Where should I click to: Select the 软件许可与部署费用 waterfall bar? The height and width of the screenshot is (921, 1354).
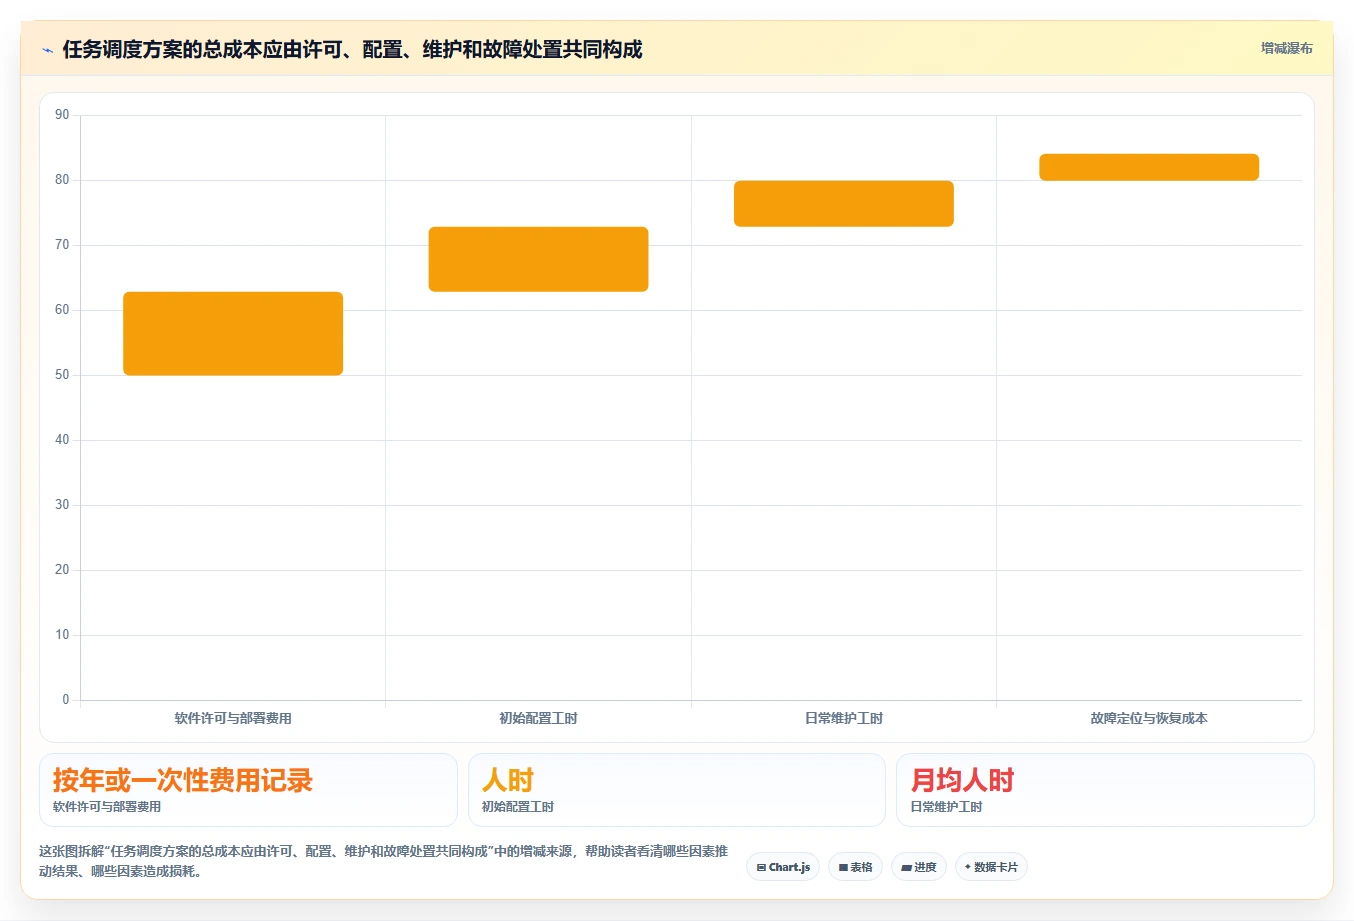click(x=233, y=334)
